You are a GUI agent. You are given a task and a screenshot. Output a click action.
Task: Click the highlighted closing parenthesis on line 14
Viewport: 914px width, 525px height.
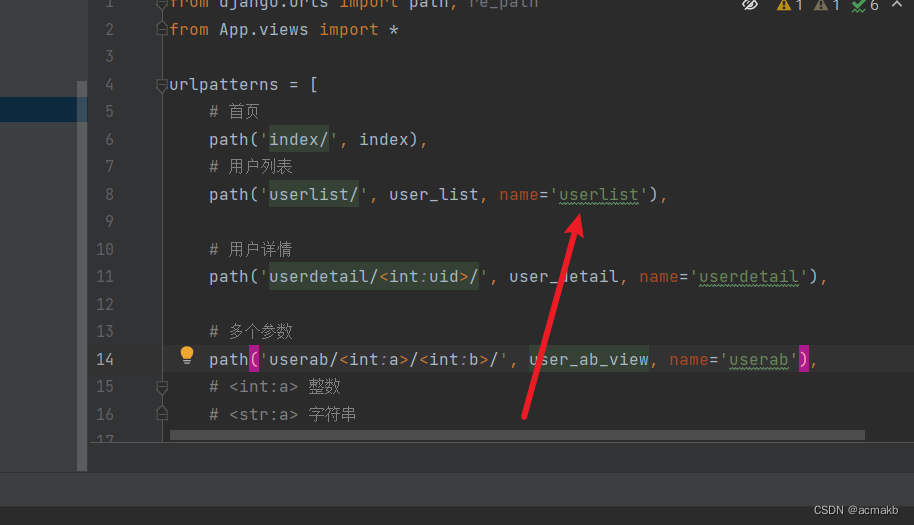tap(804, 360)
